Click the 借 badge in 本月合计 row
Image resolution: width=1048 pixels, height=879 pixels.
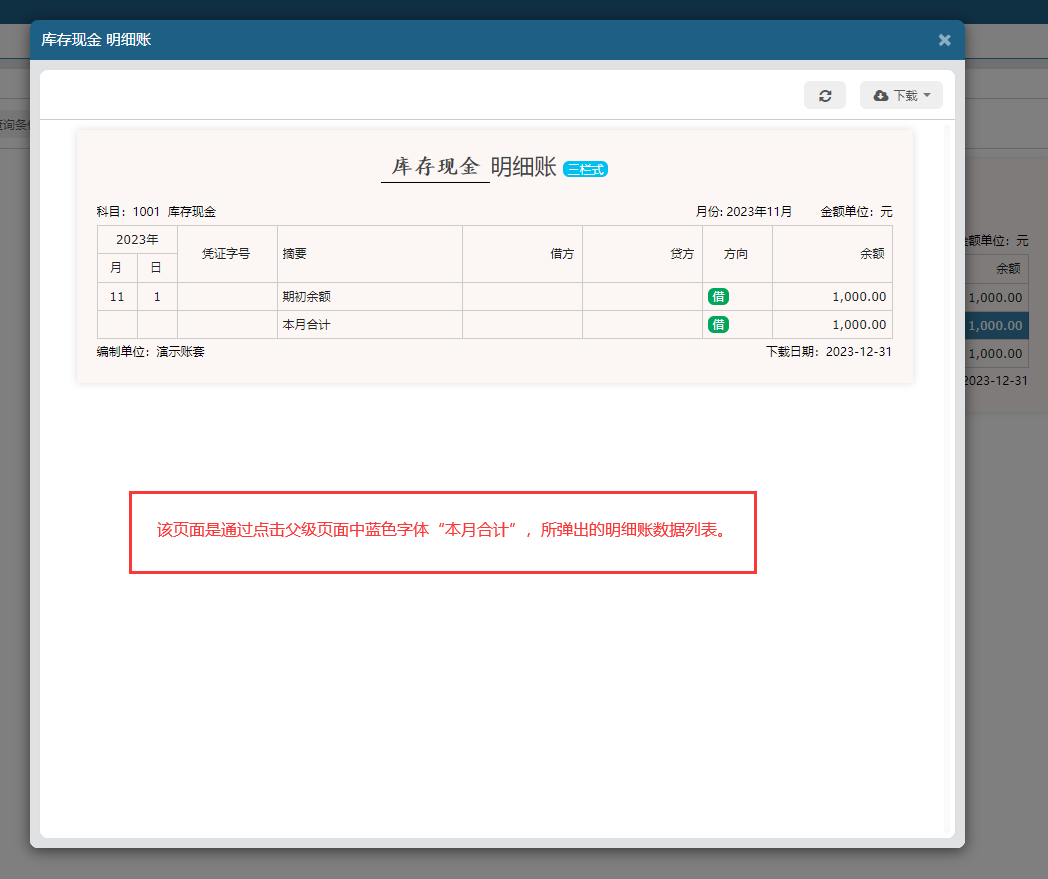tap(718, 325)
